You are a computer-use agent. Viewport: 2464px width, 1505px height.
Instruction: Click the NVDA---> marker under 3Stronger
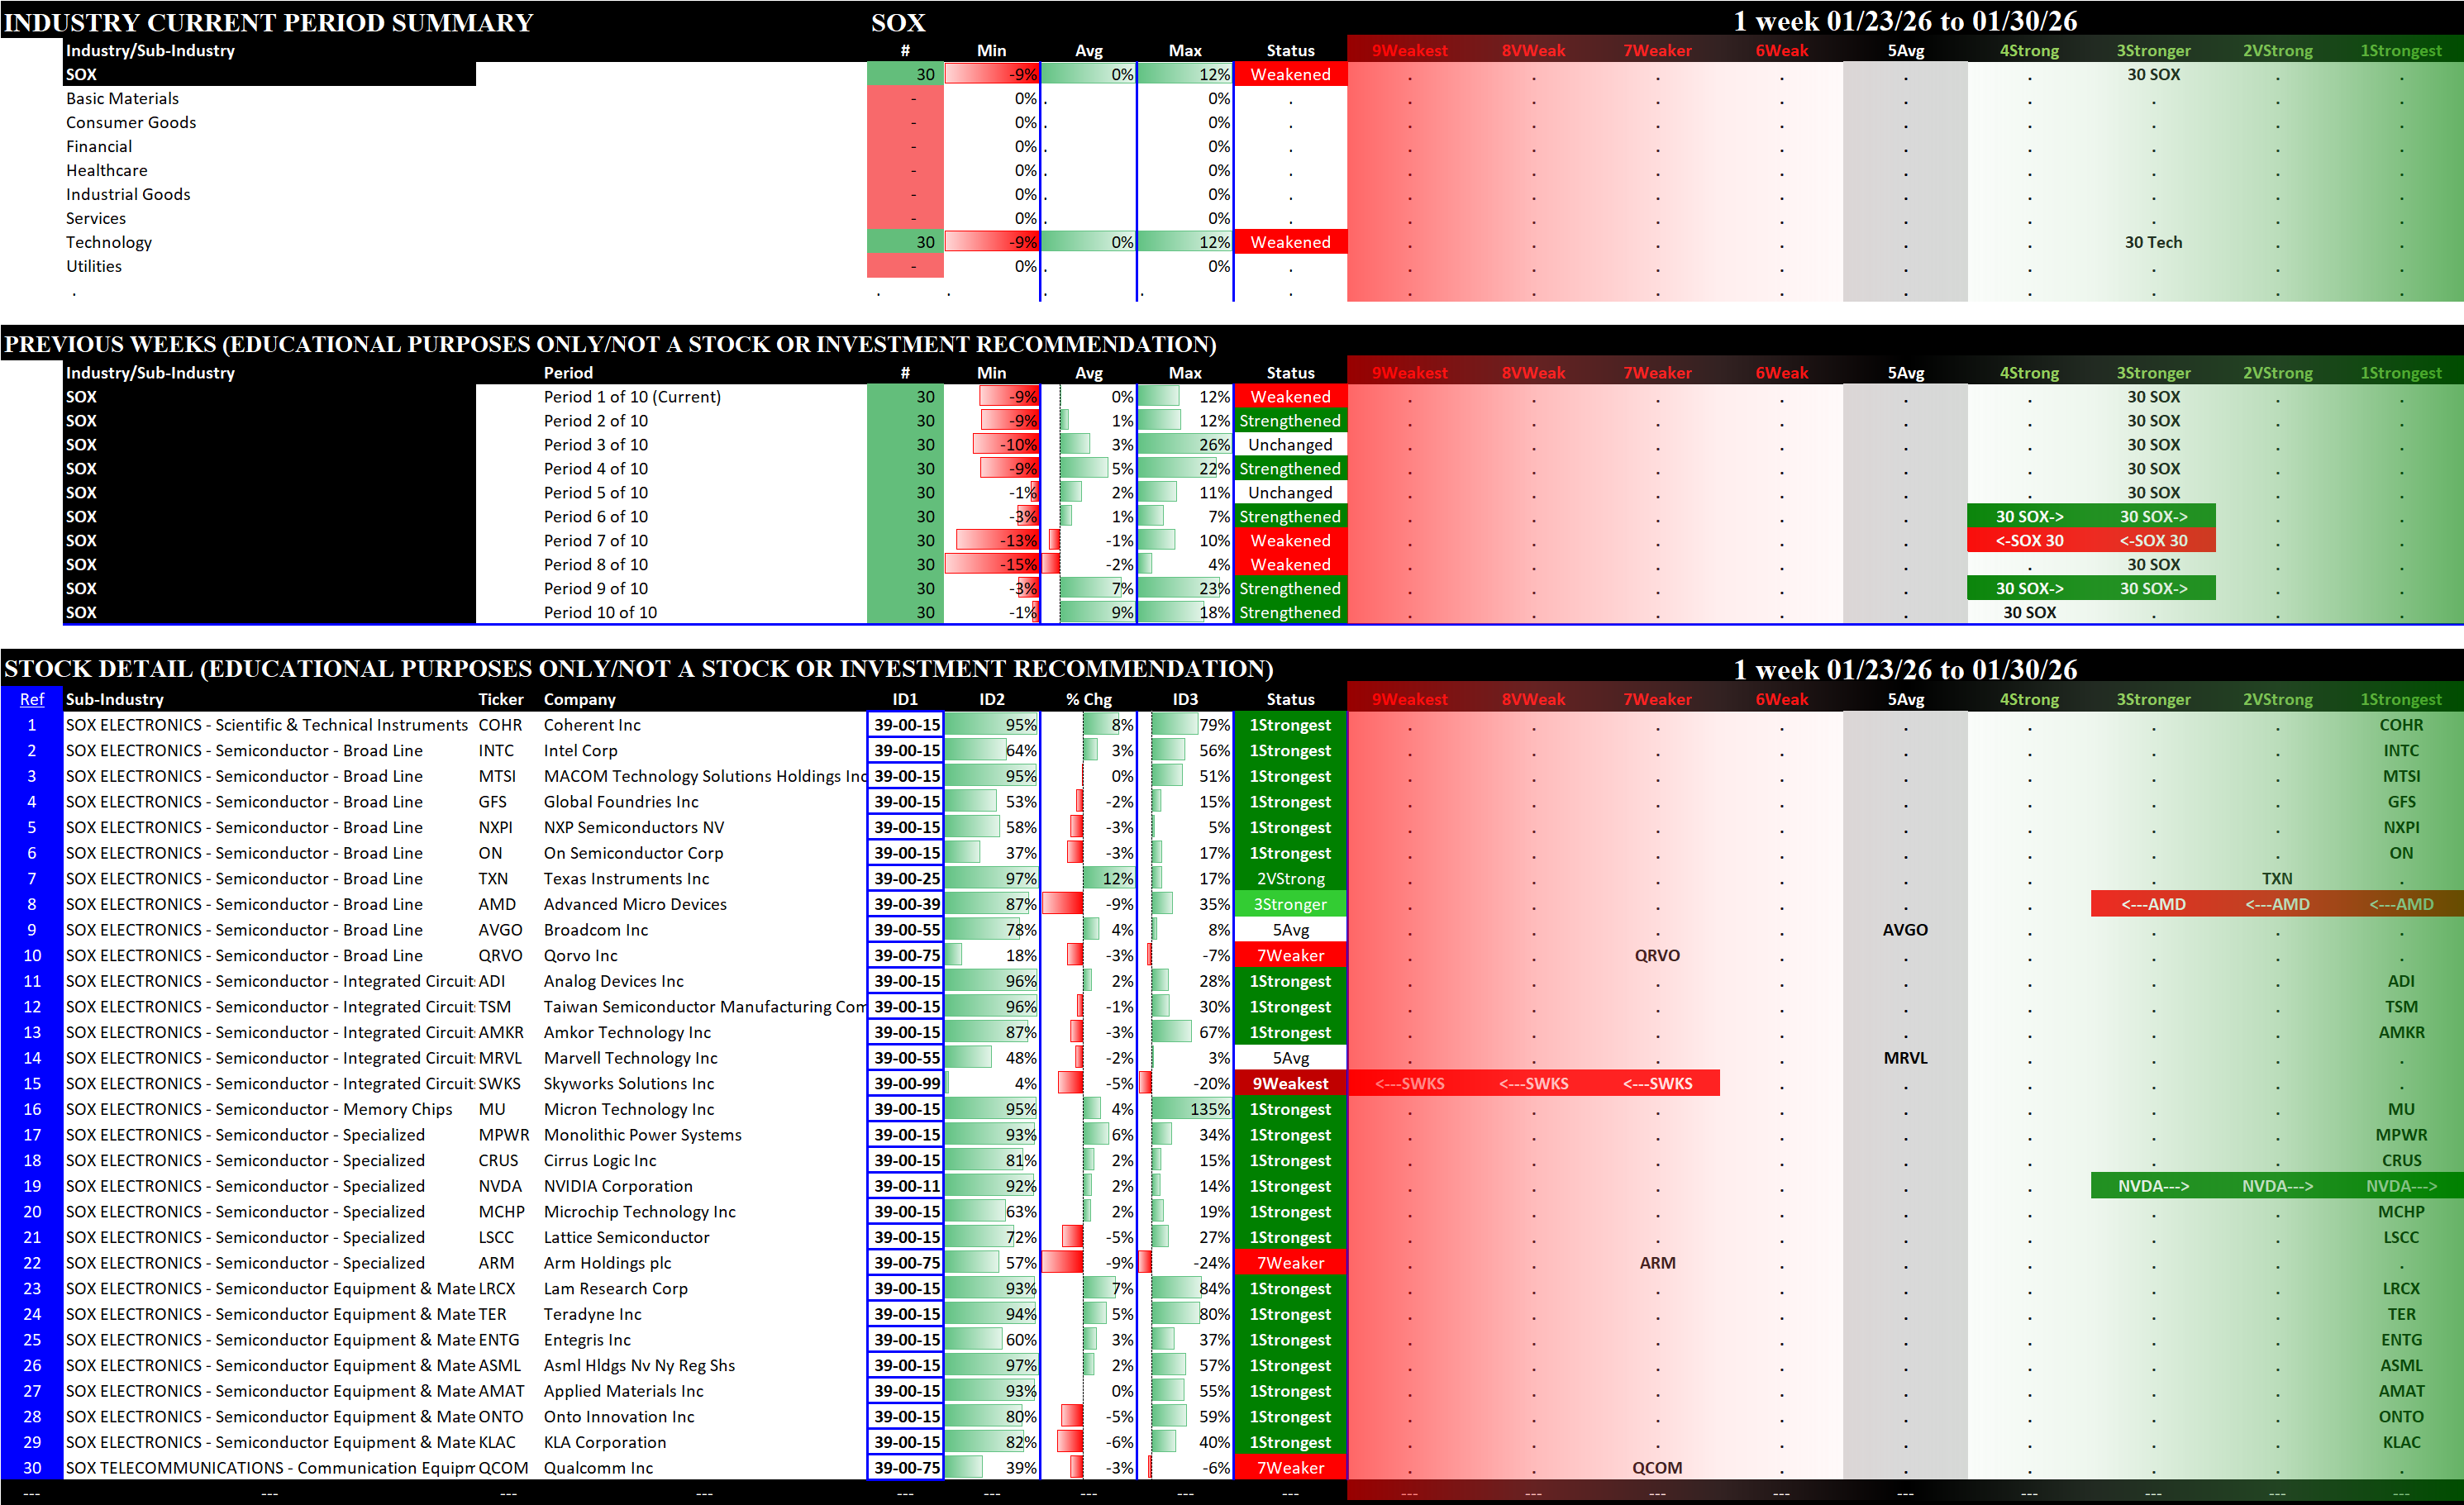click(x=2153, y=1186)
